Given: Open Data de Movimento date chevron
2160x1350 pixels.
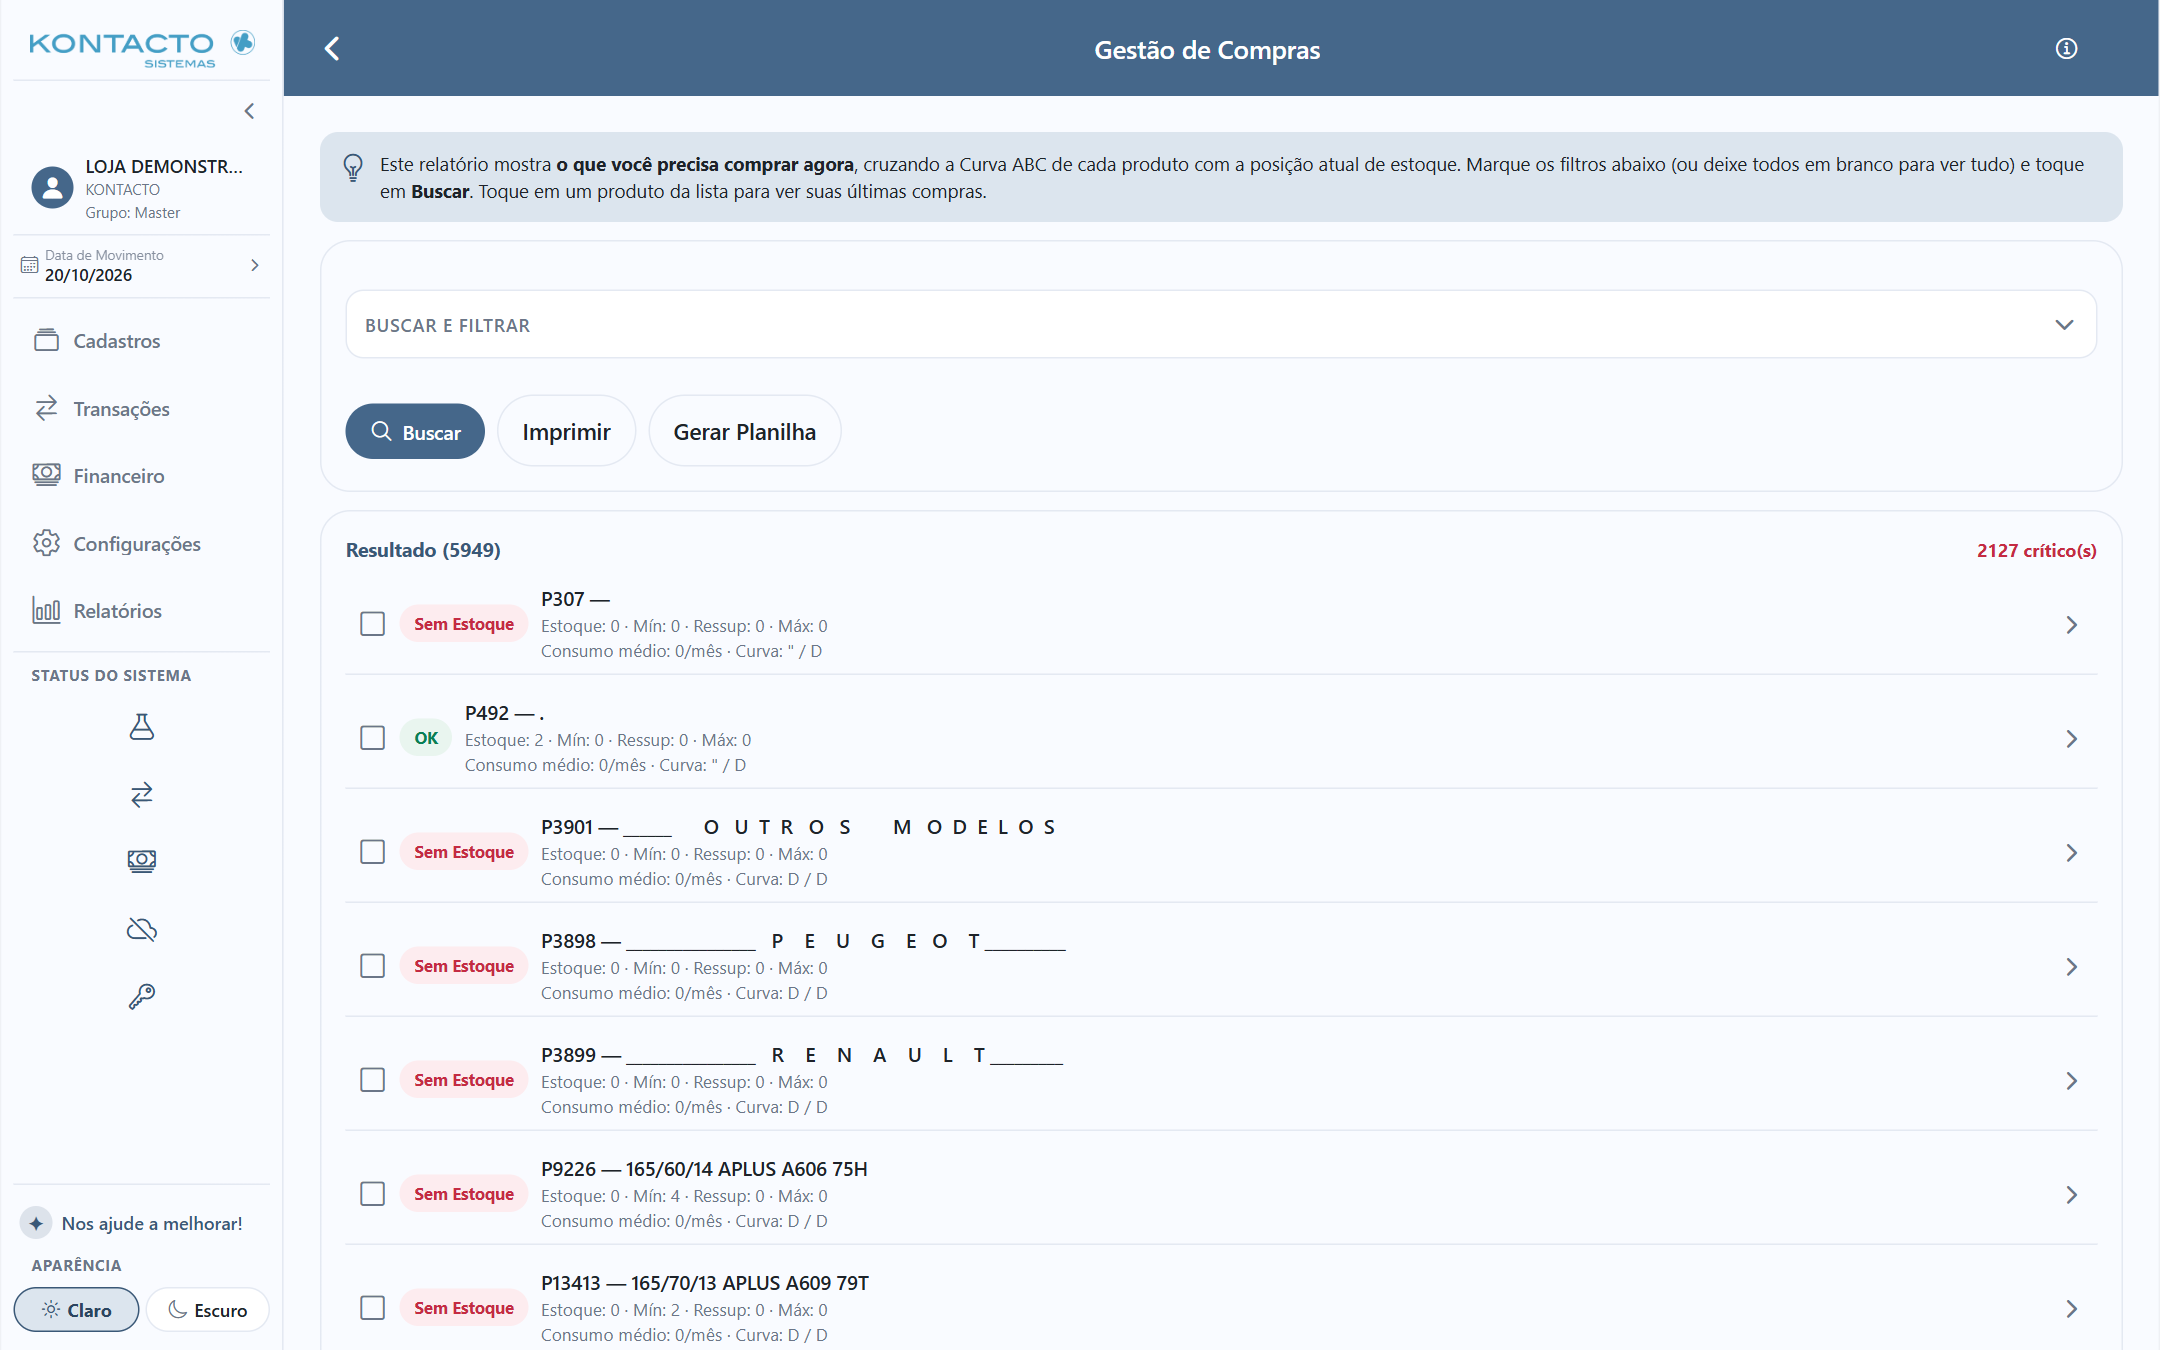Looking at the screenshot, I should [255, 265].
